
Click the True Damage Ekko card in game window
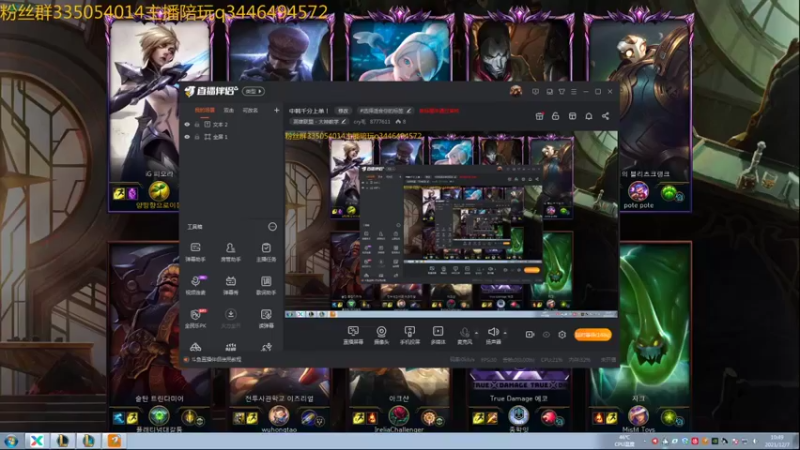pyautogui.click(x=519, y=399)
